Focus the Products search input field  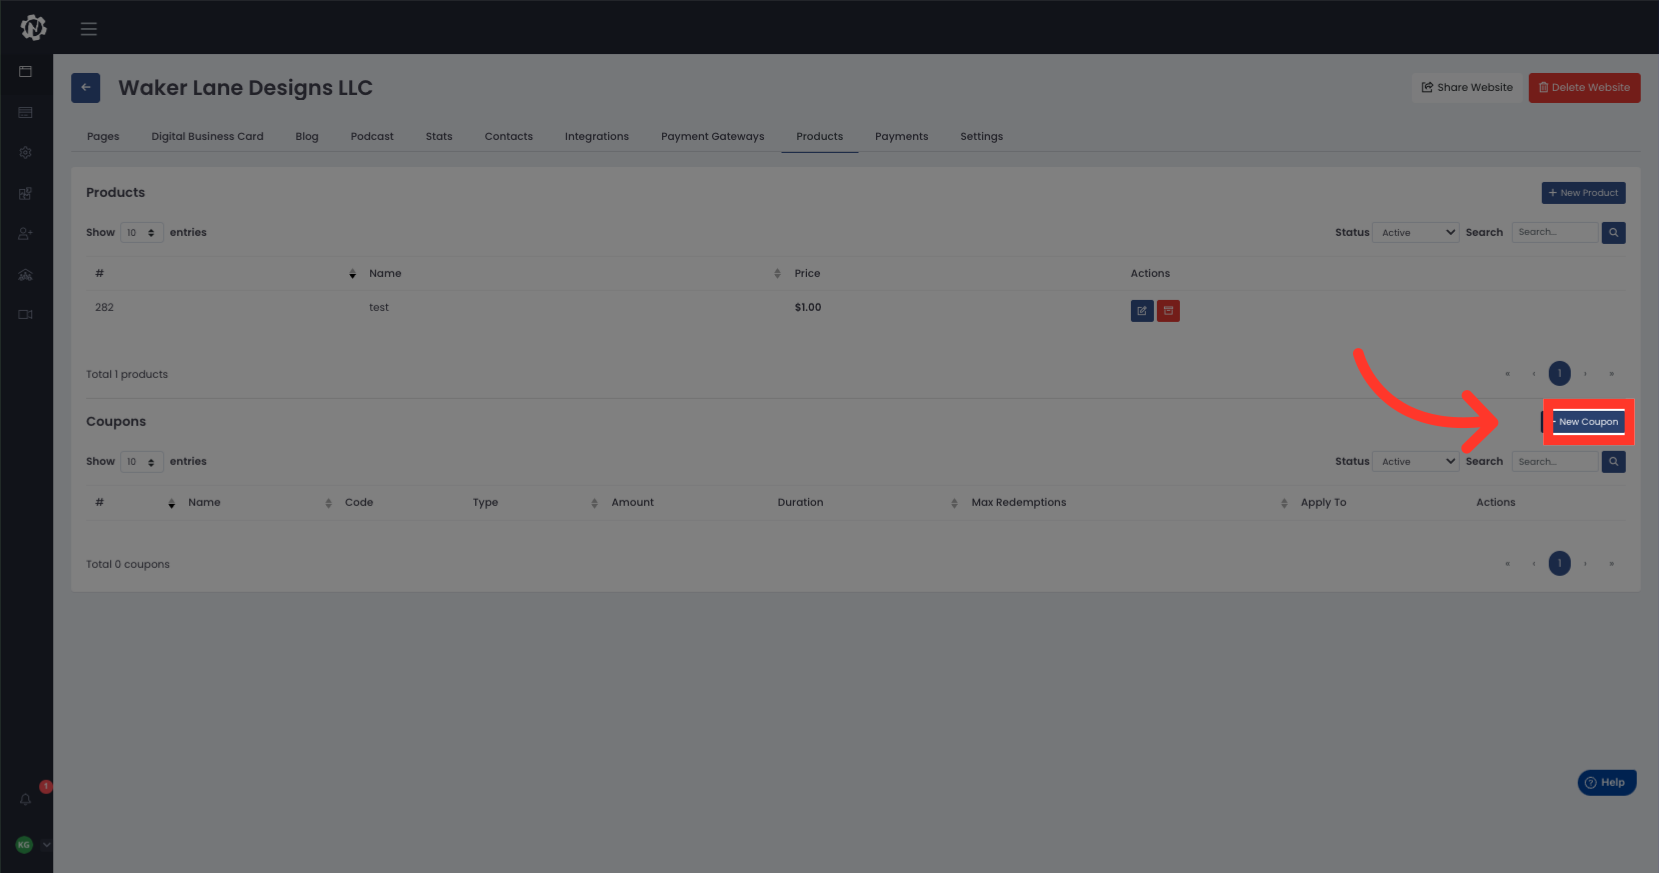pyautogui.click(x=1555, y=233)
